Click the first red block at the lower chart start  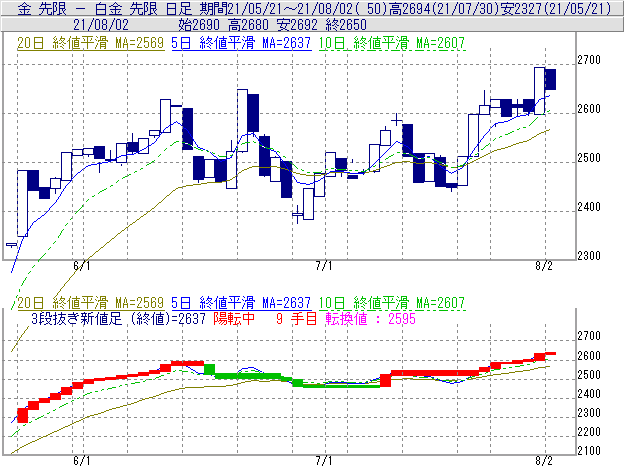click(x=23, y=415)
